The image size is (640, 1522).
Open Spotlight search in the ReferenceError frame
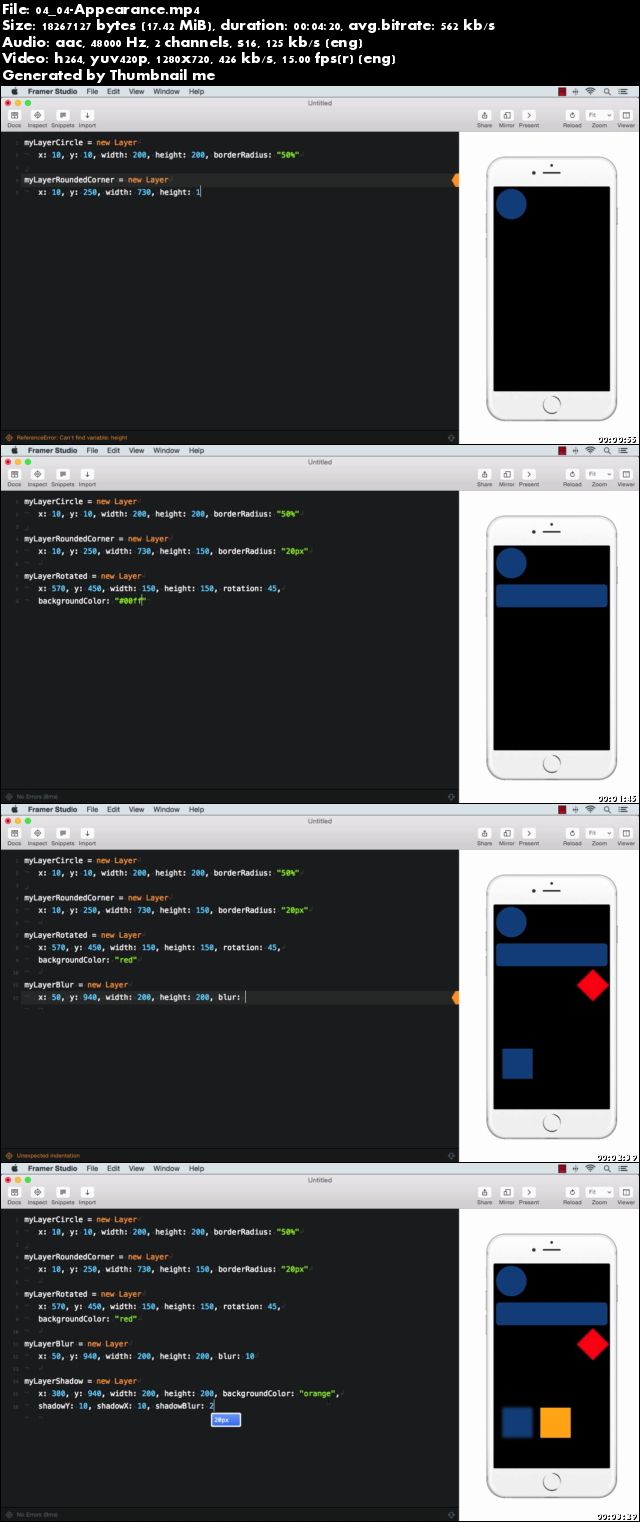(607, 91)
